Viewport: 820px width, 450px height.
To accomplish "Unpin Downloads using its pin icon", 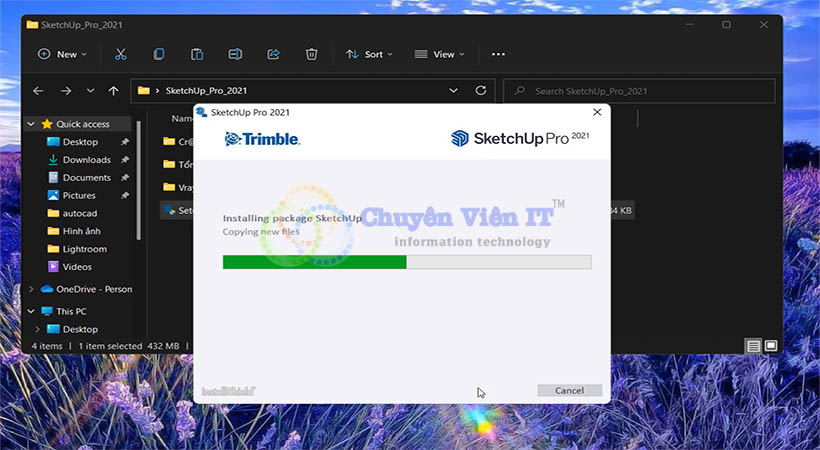I will pyautogui.click(x=124, y=160).
